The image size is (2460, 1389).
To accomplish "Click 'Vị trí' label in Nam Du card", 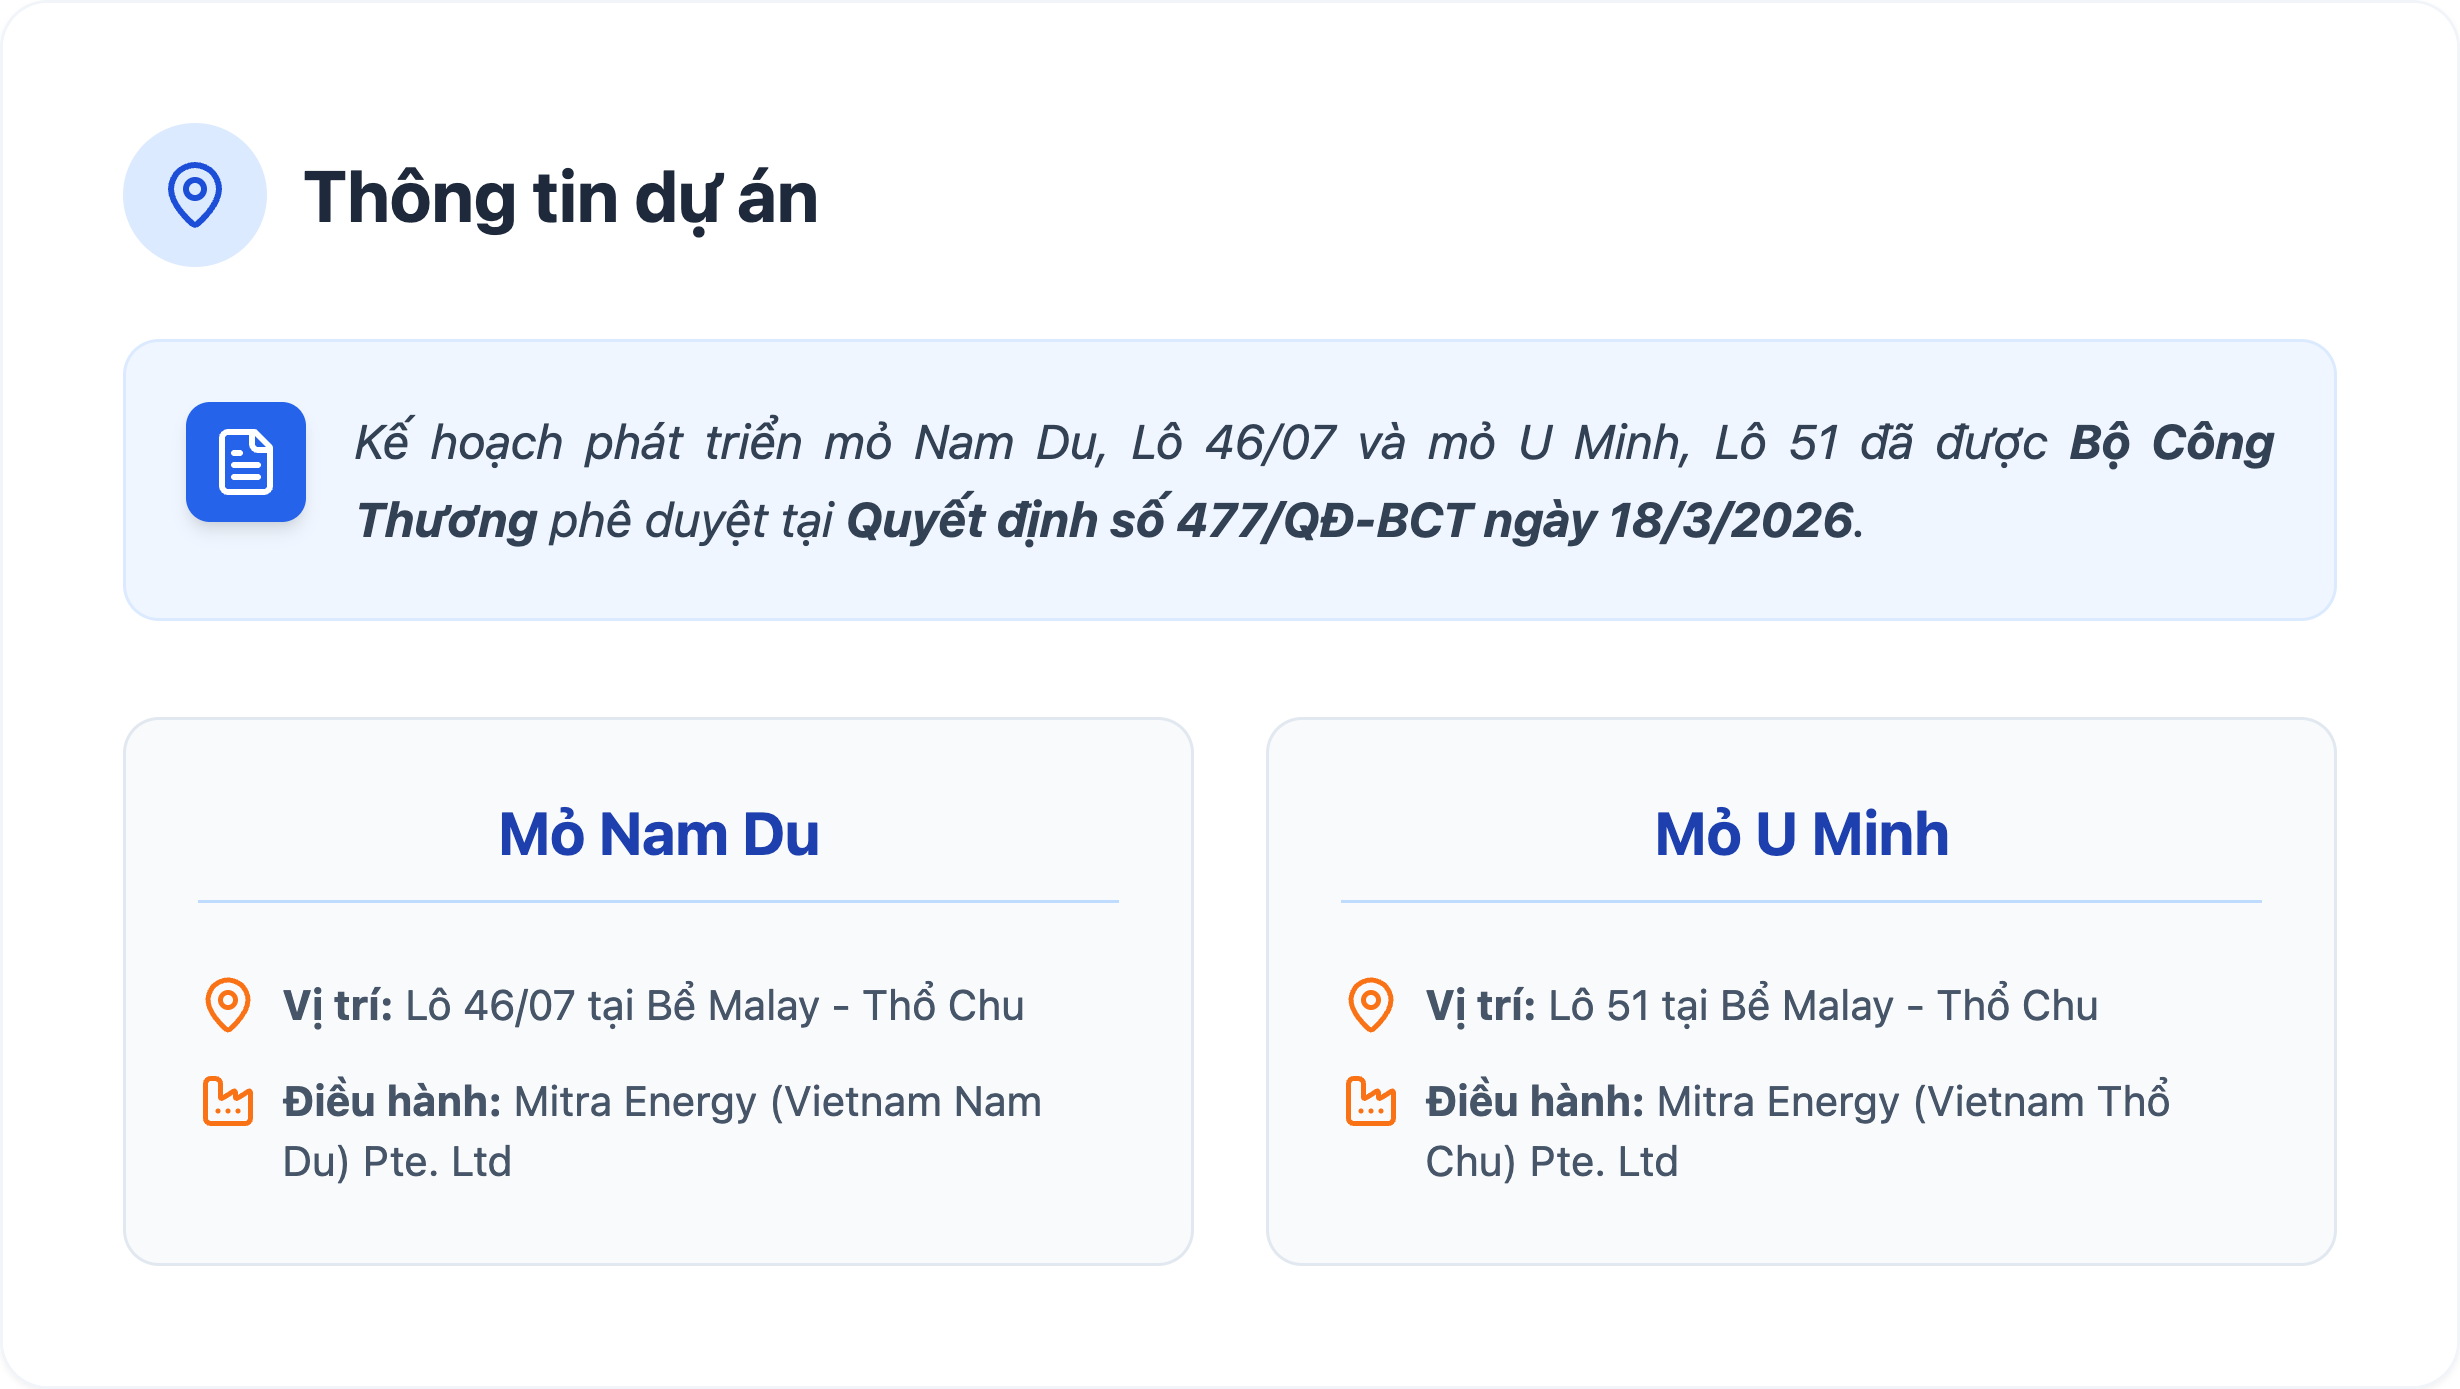I will 337,1006.
